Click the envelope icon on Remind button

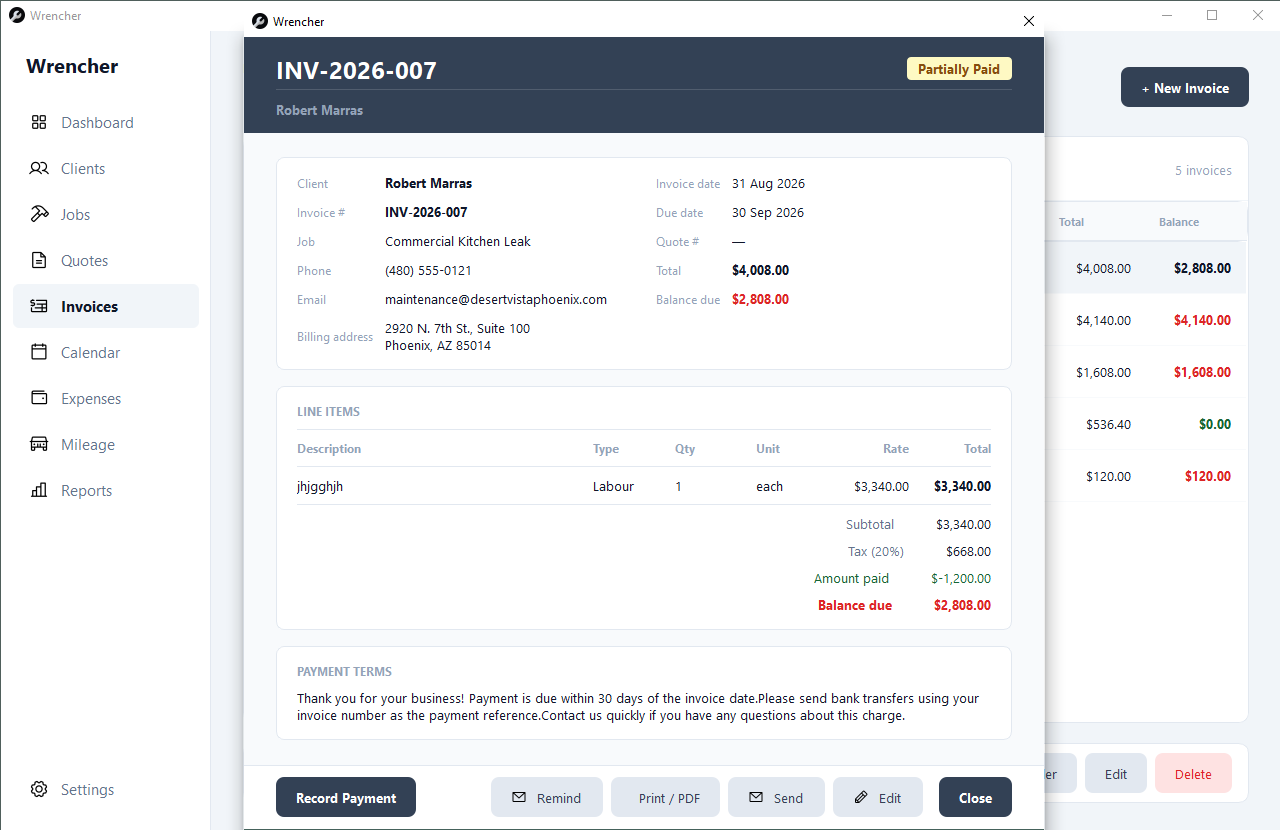519,798
